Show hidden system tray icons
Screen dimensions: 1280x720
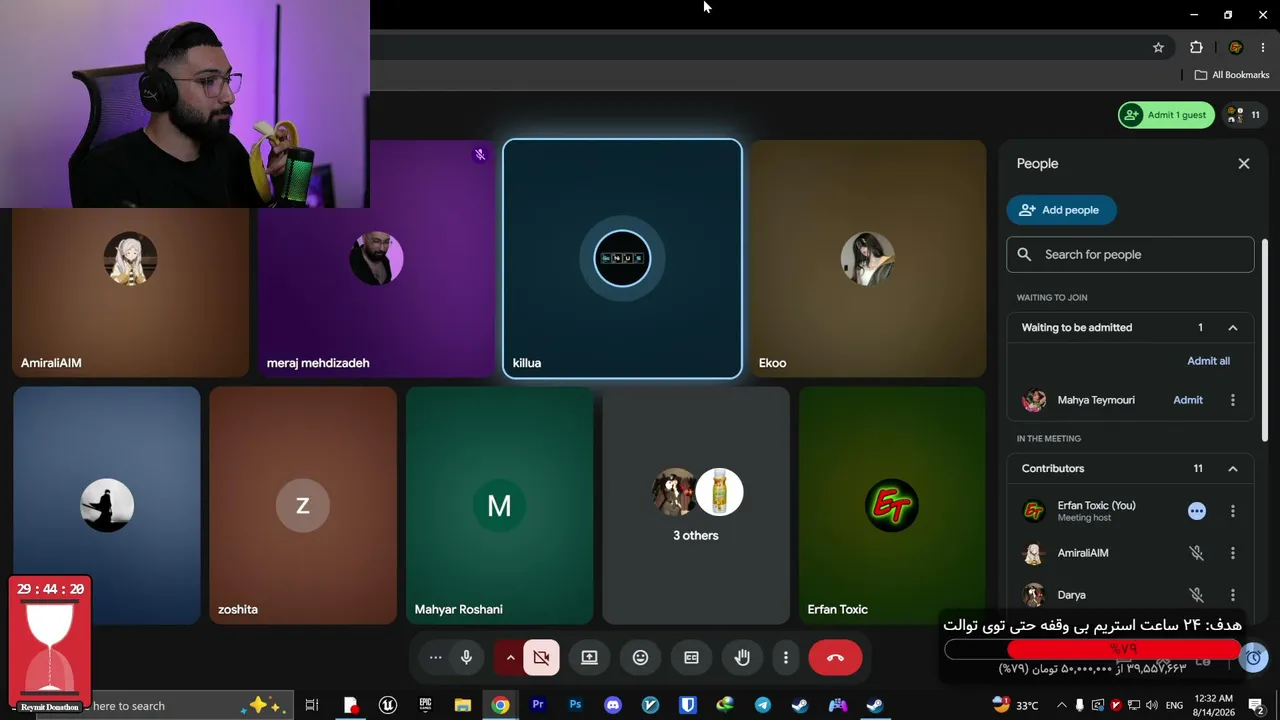click(1062, 705)
